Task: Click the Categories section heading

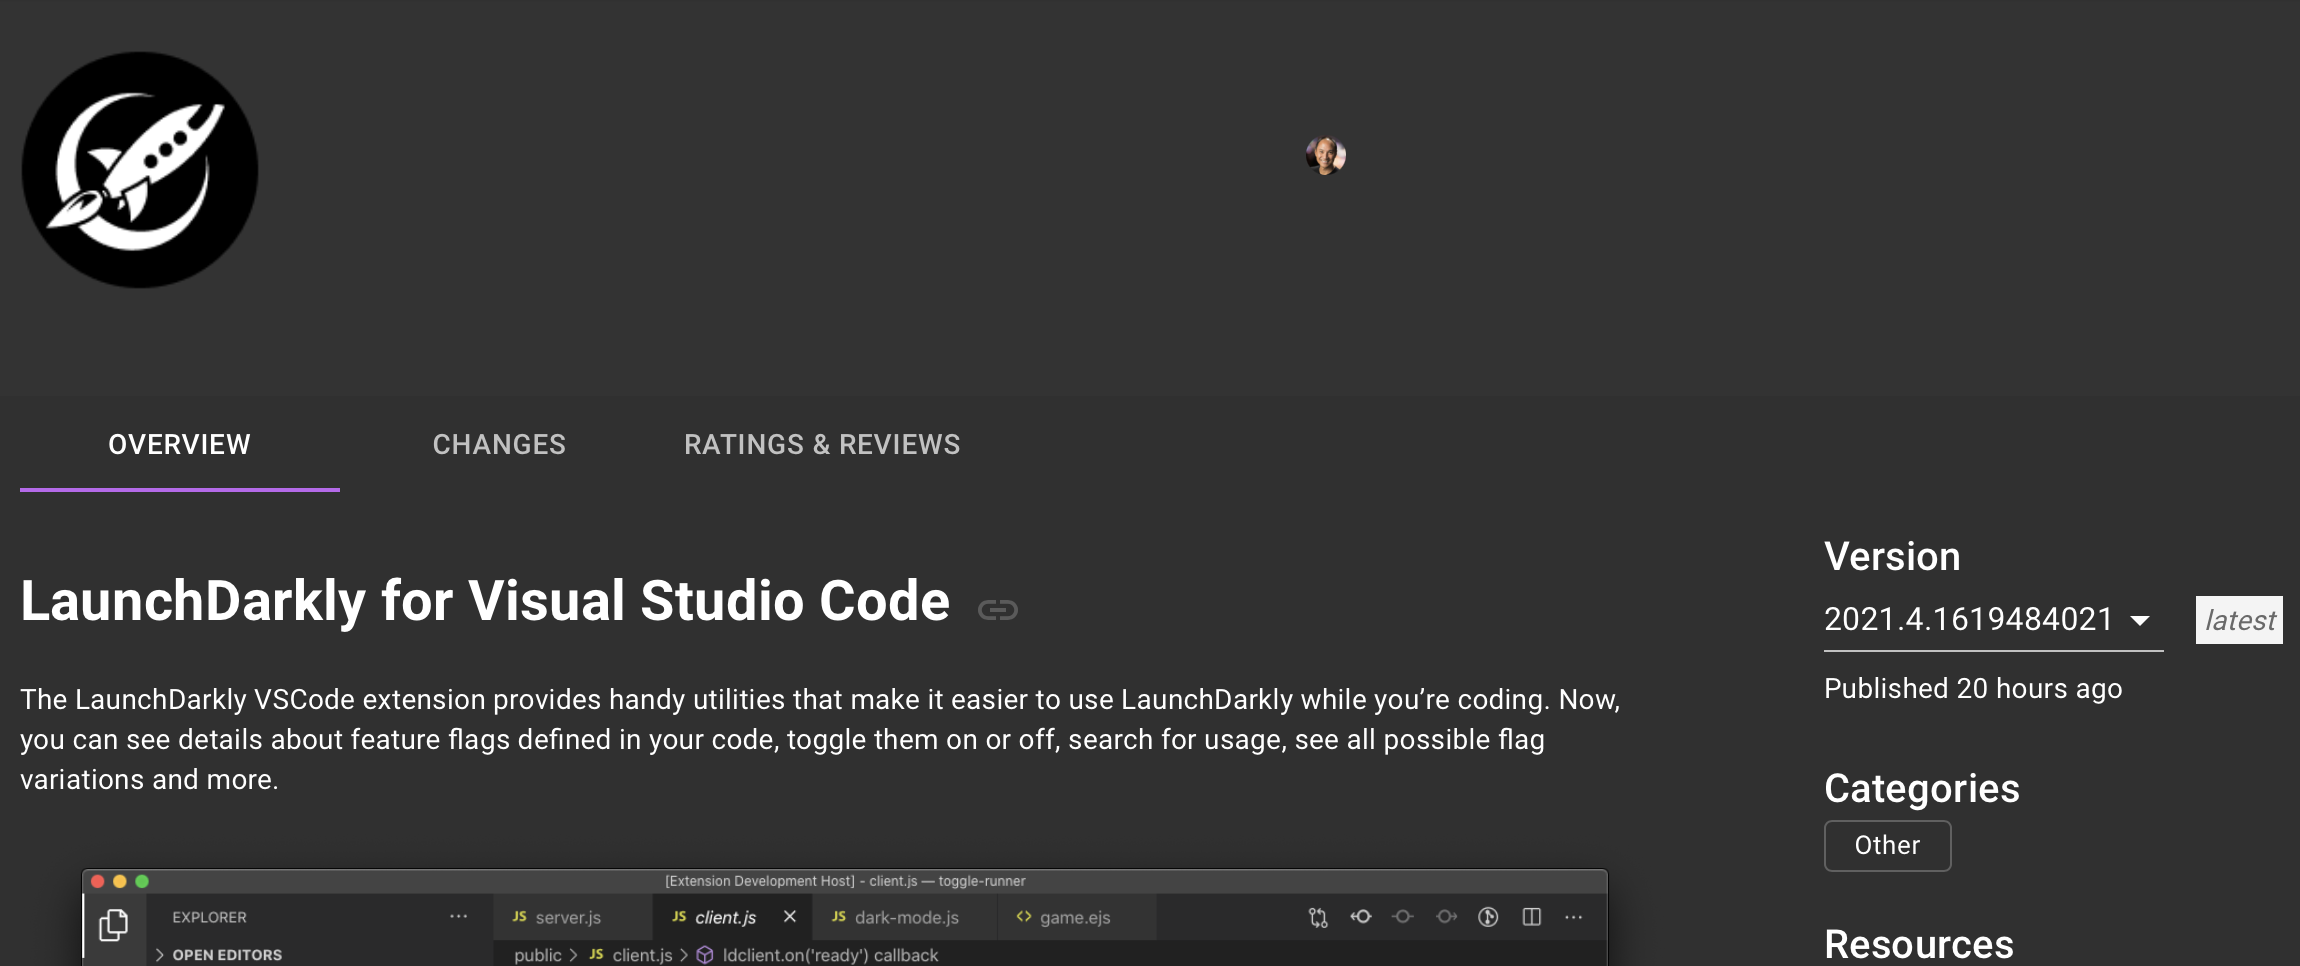Action: (x=1922, y=788)
